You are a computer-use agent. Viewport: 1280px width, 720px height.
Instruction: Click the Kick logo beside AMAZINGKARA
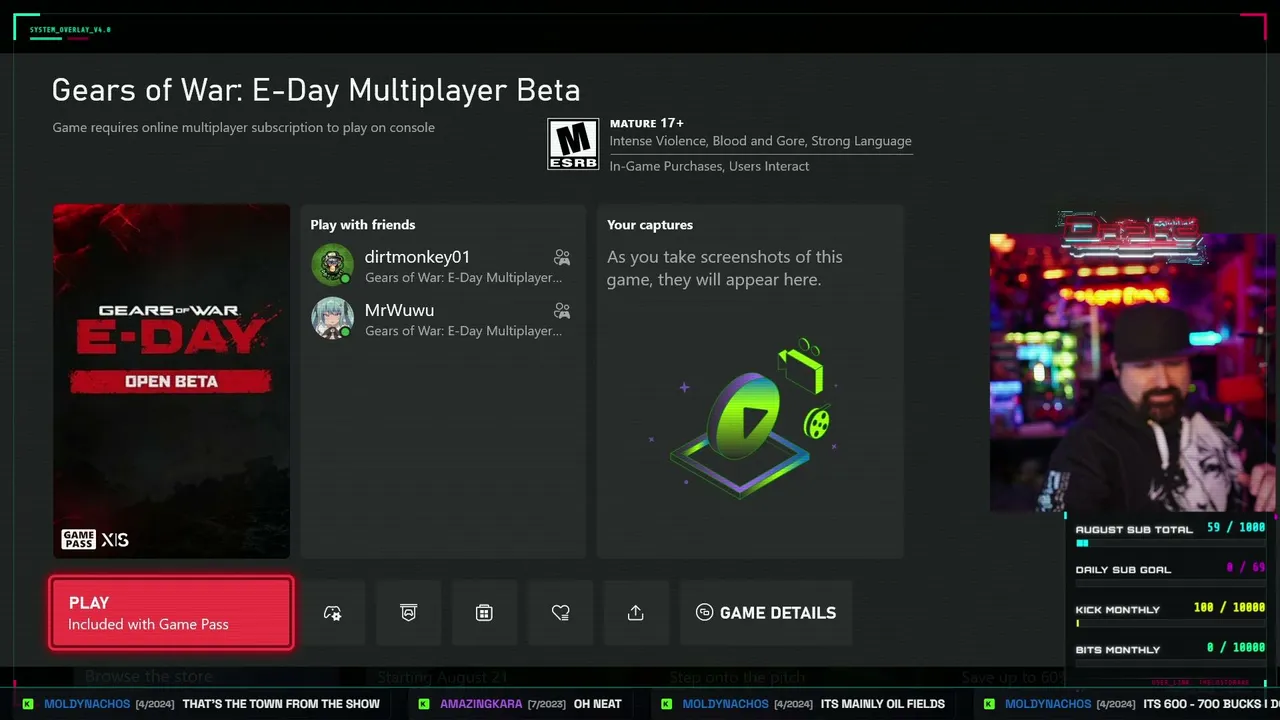(x=424, y=704)
